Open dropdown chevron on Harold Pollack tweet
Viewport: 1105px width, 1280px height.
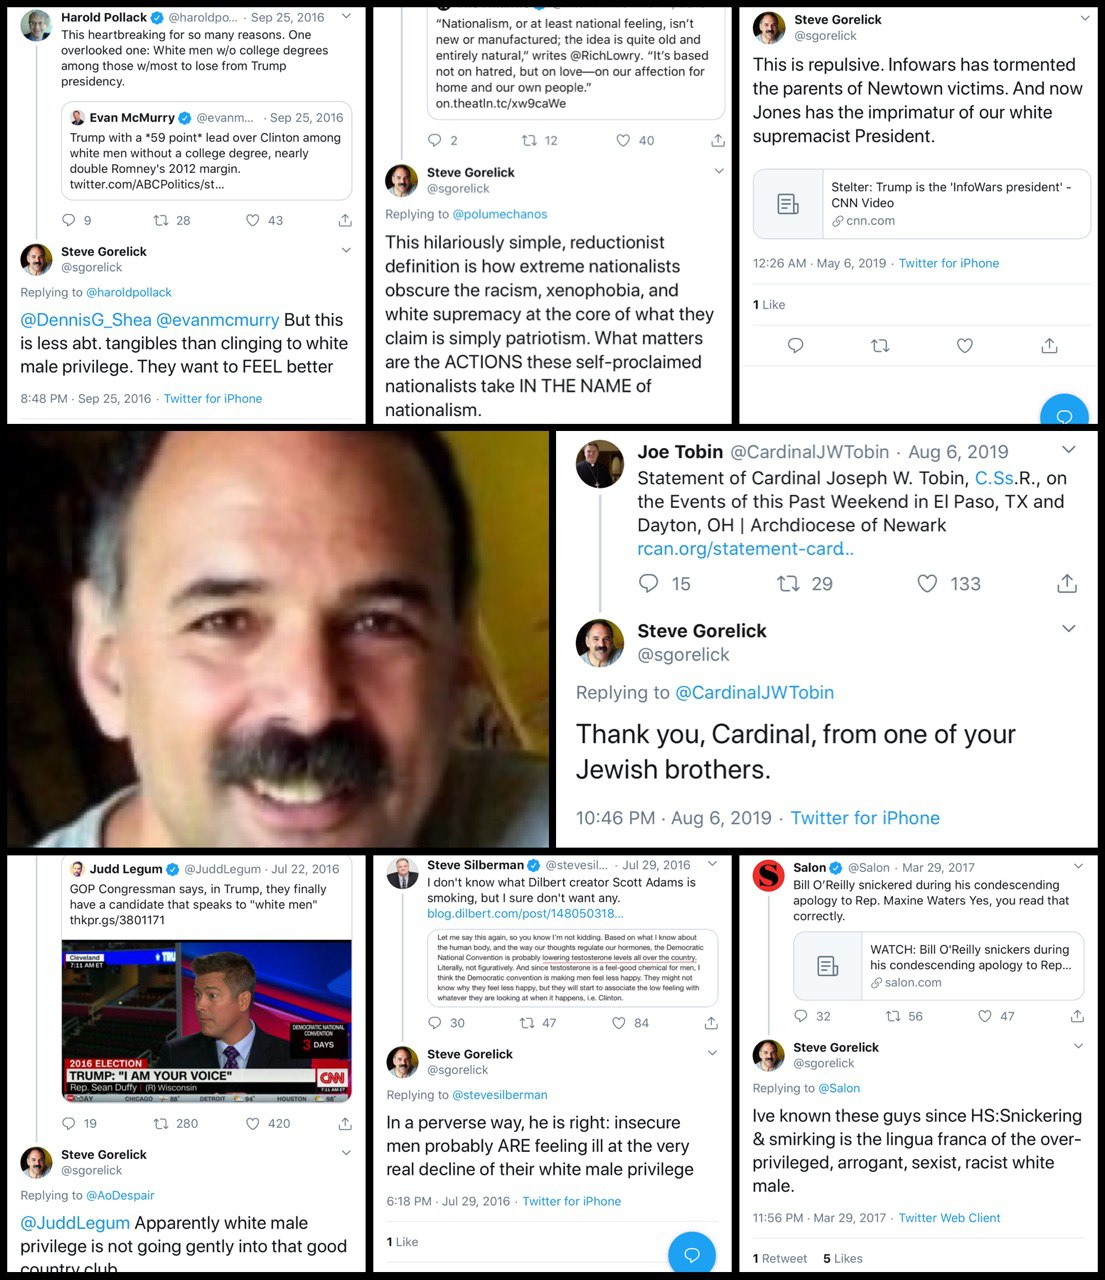[346, 17]
